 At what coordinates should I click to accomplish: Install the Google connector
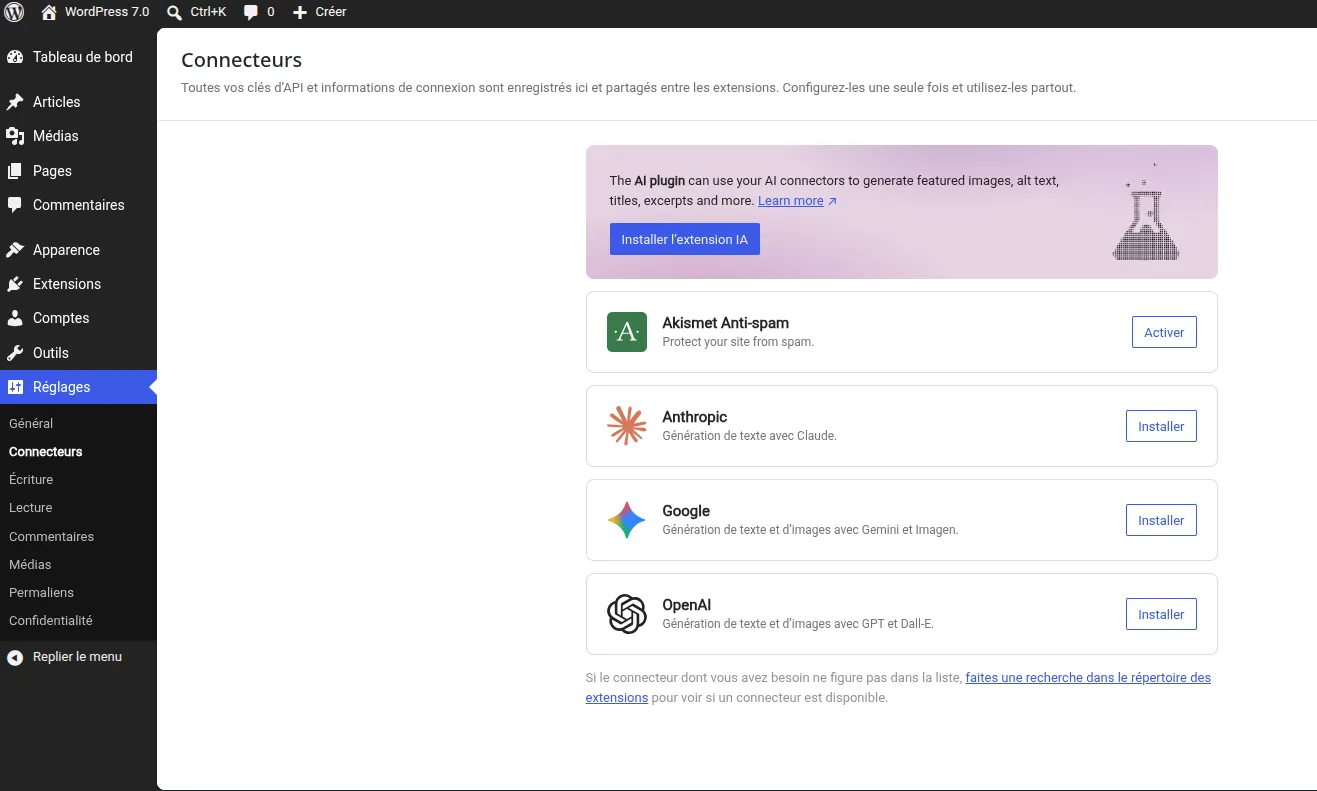[1161, 520]
